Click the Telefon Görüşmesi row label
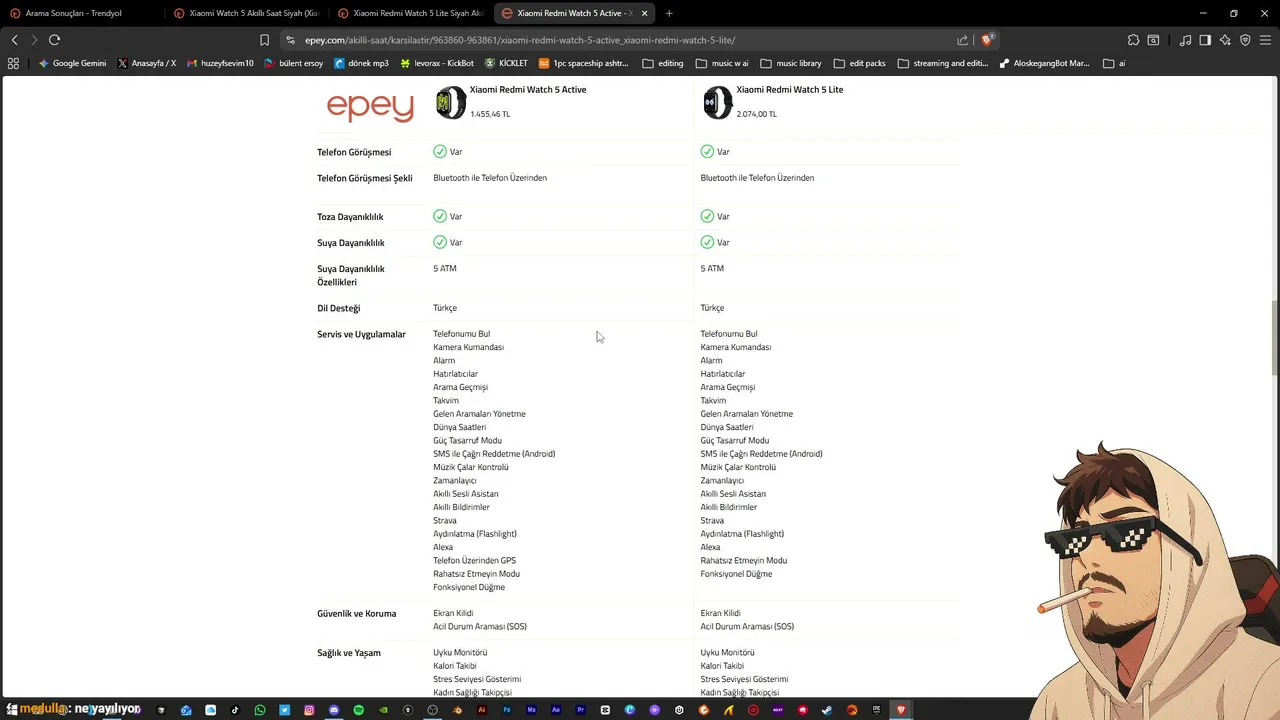Screen dimensions: 1280x720 click(354, 152)
